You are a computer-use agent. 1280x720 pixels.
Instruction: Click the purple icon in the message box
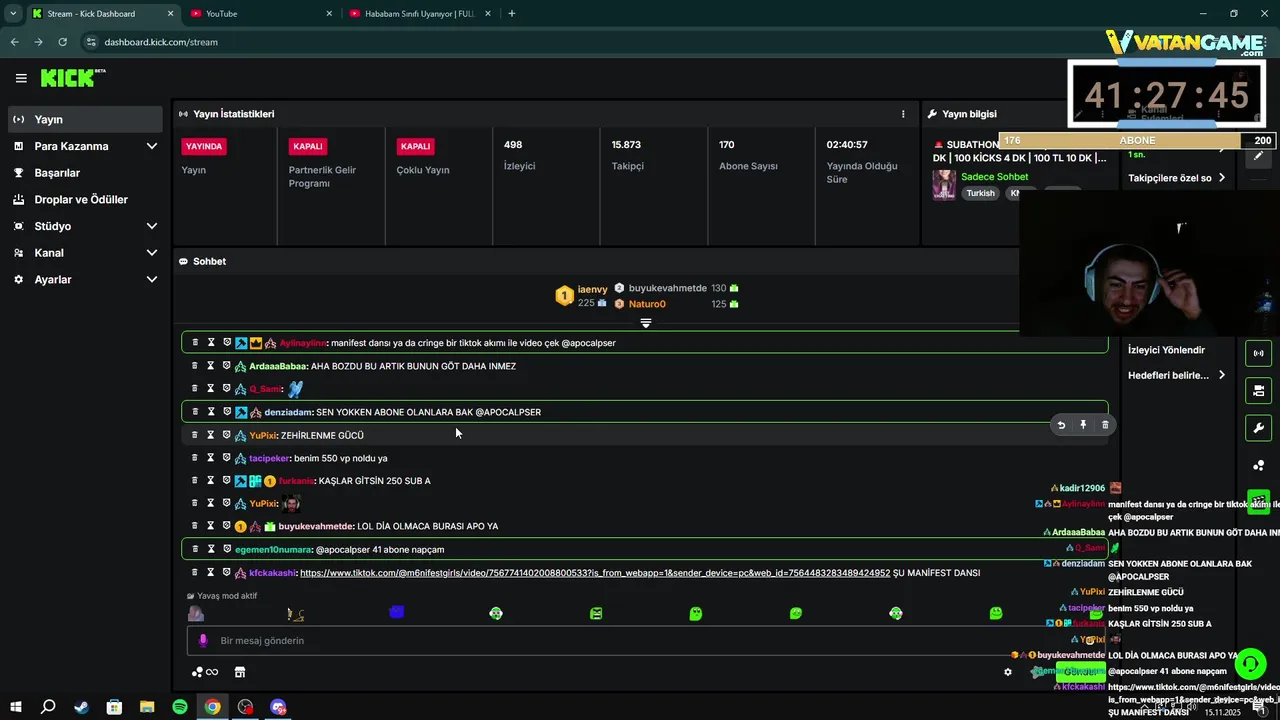[x=203, y=641]
